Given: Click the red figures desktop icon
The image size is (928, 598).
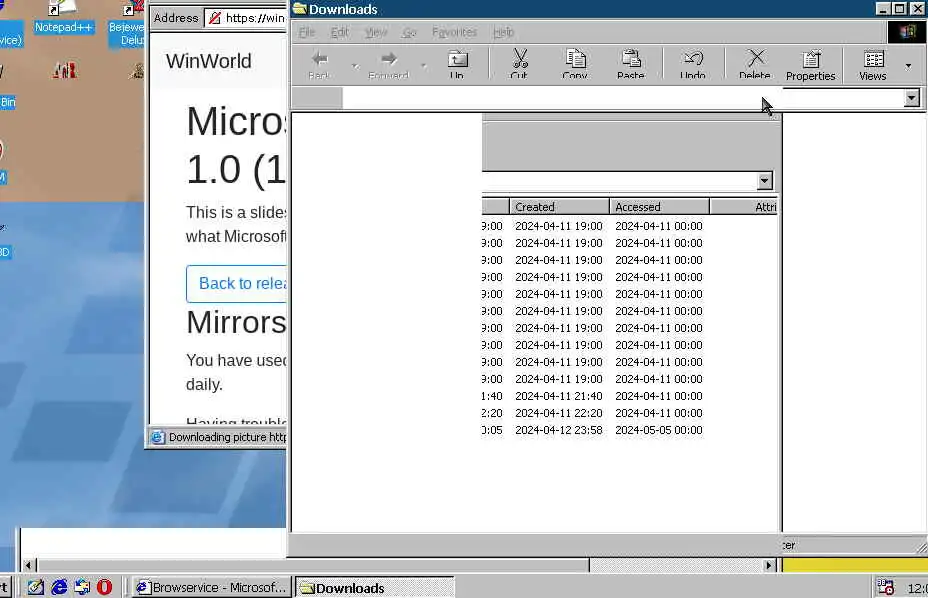Looking at the screenshot, I should click(65, 70).
